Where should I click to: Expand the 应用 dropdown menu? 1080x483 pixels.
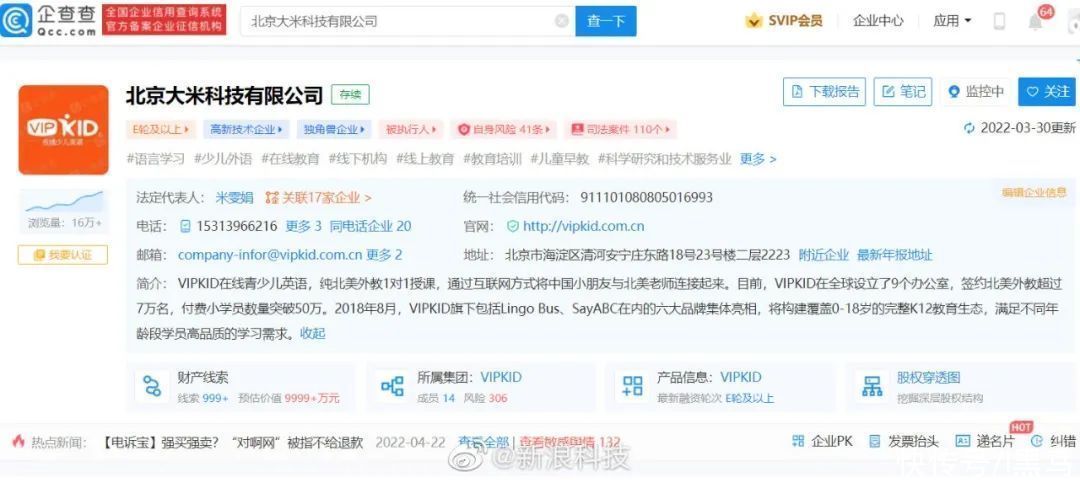pos(952,21)
